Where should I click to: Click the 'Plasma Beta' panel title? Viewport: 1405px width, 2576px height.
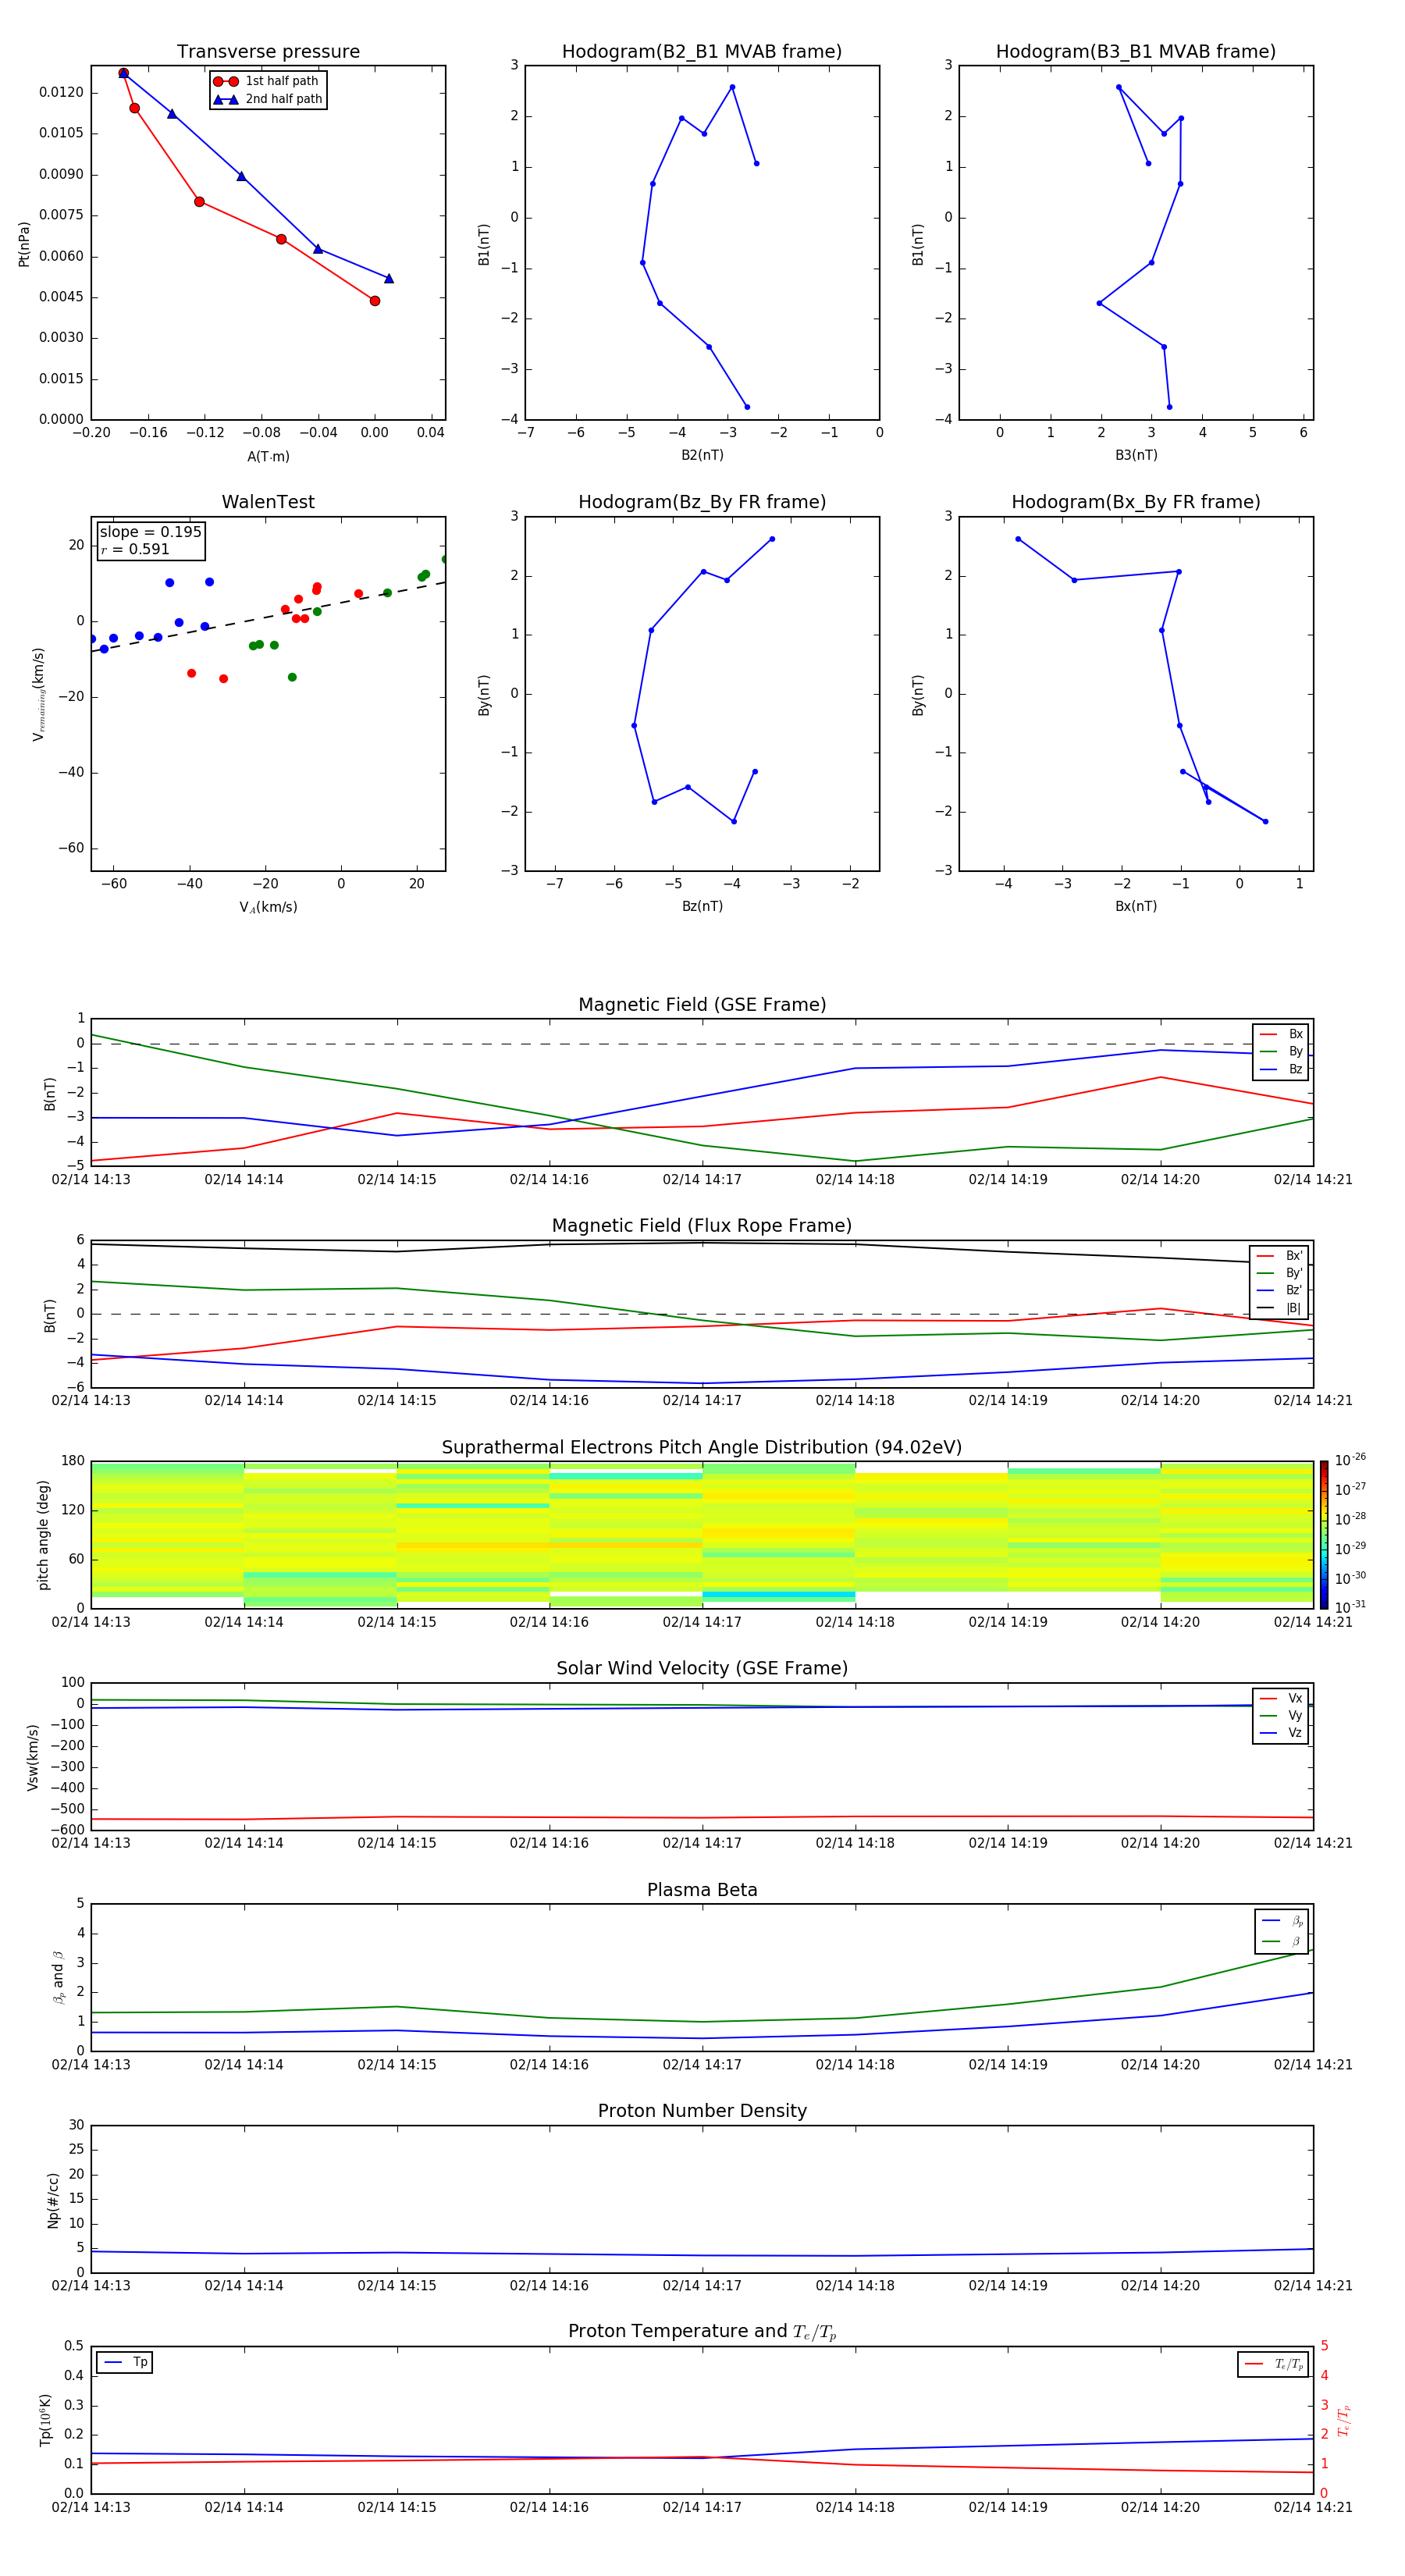(x=702, y=1890)
